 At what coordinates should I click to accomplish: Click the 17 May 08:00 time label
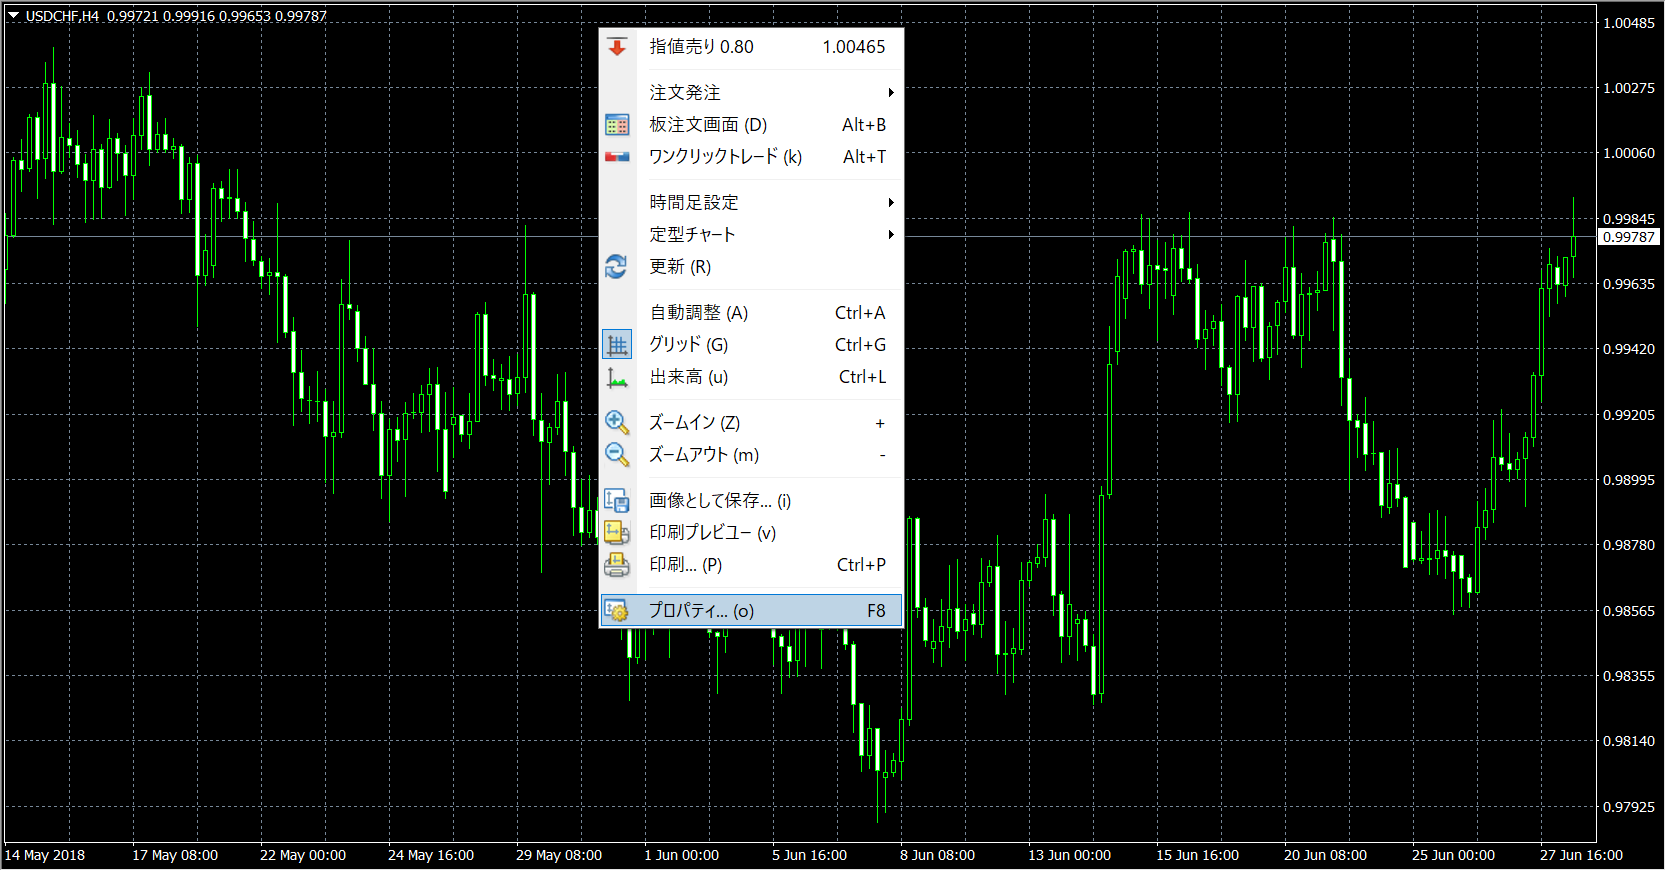coord(175,855)
